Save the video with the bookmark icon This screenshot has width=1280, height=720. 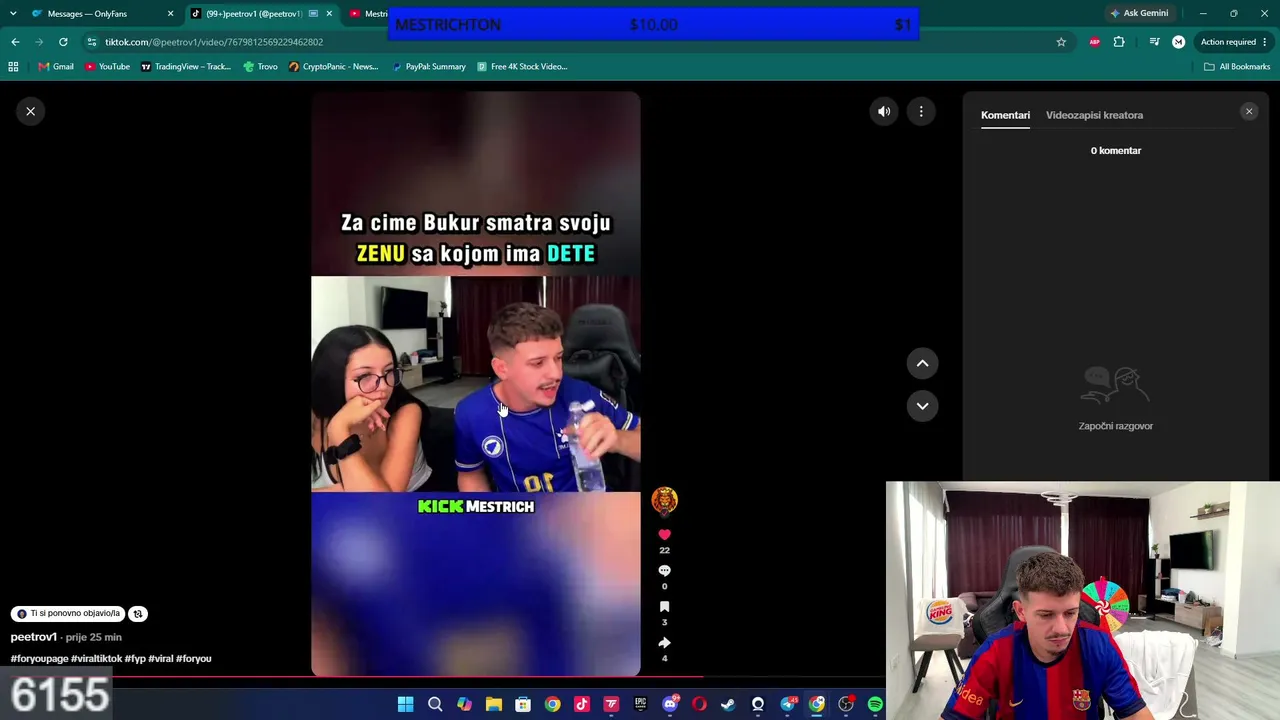664,607
